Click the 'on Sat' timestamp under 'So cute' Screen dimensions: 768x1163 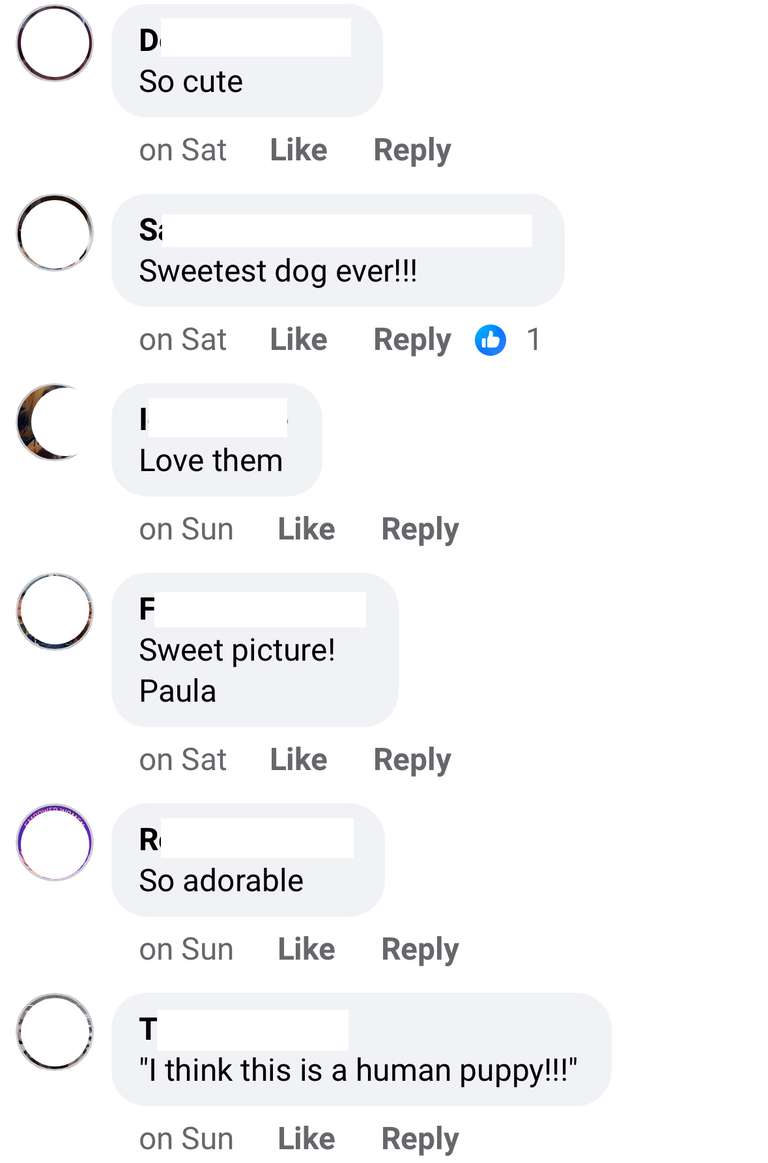(184, 150)
